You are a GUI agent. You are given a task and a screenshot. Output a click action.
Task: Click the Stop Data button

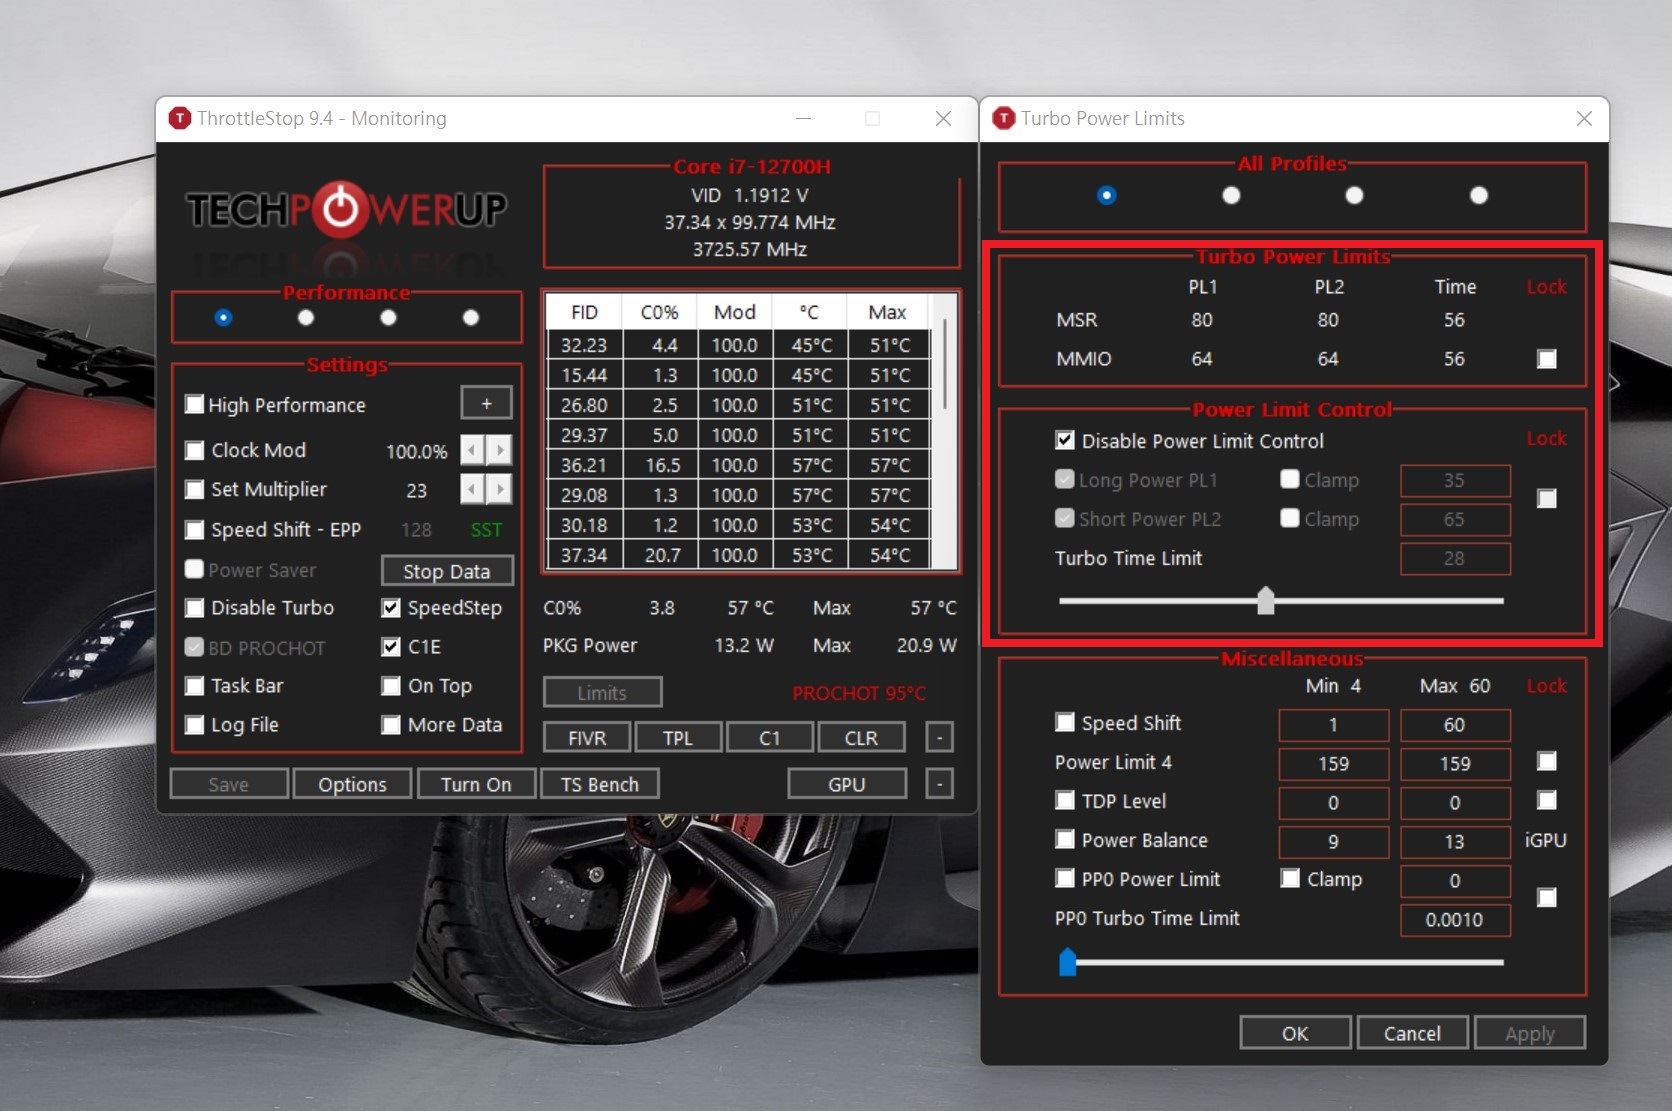pos(447,571)
